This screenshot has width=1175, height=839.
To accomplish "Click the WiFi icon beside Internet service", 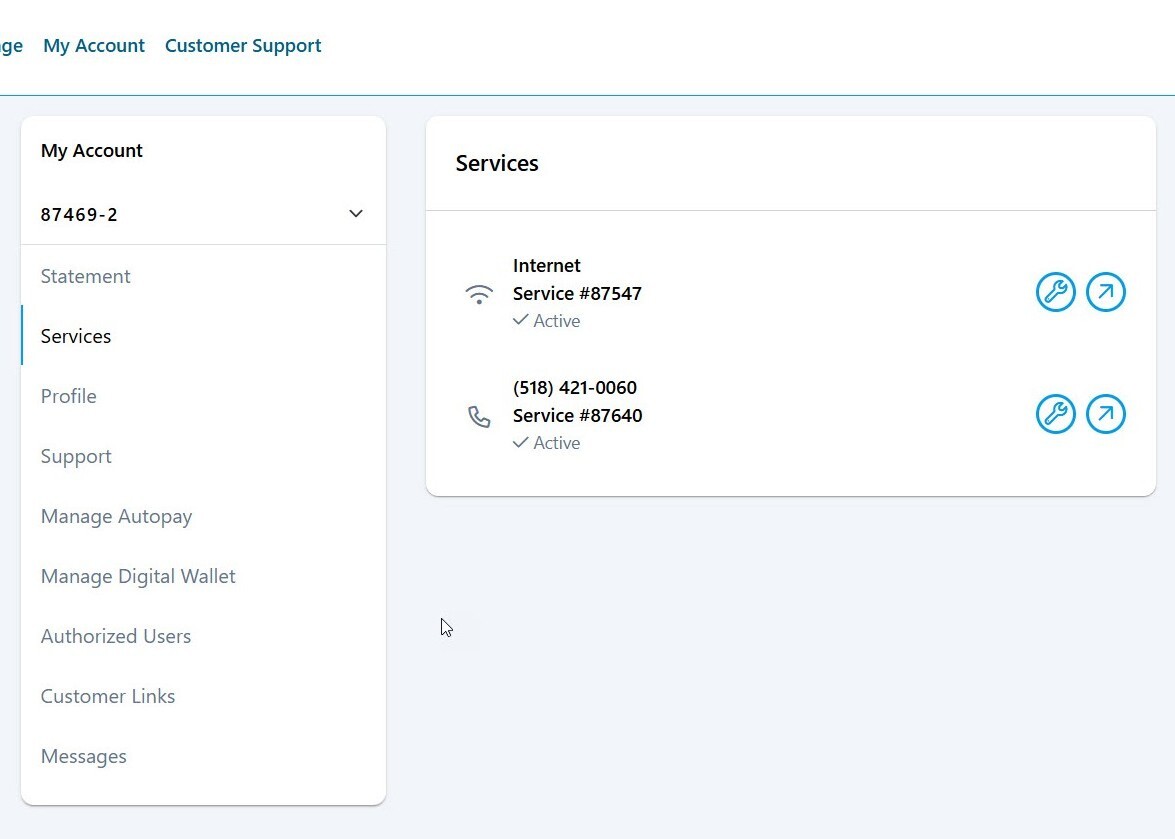I will [479, 293].
